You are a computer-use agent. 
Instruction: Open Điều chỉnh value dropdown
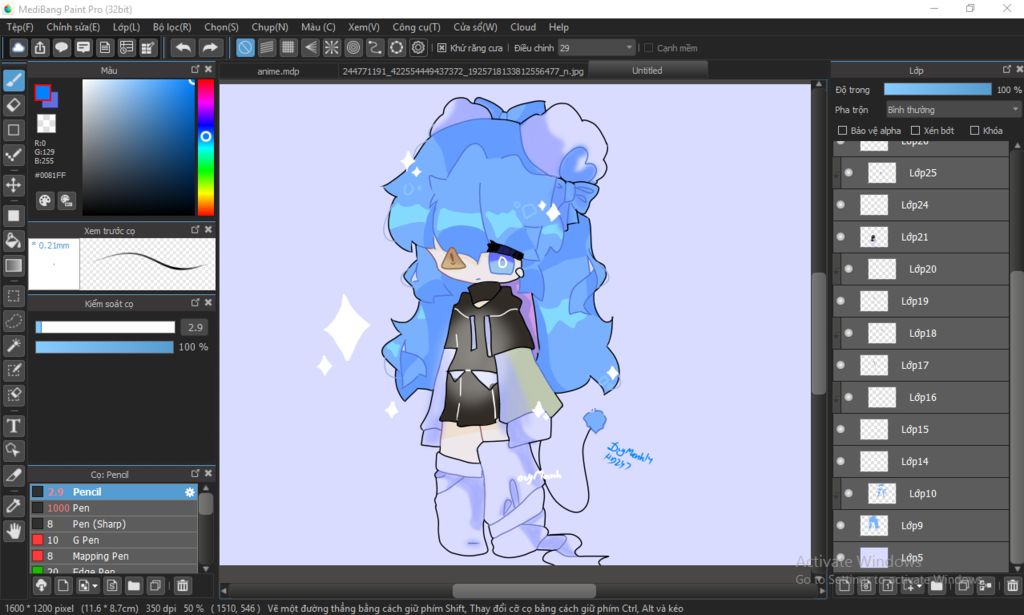point(596,48)
